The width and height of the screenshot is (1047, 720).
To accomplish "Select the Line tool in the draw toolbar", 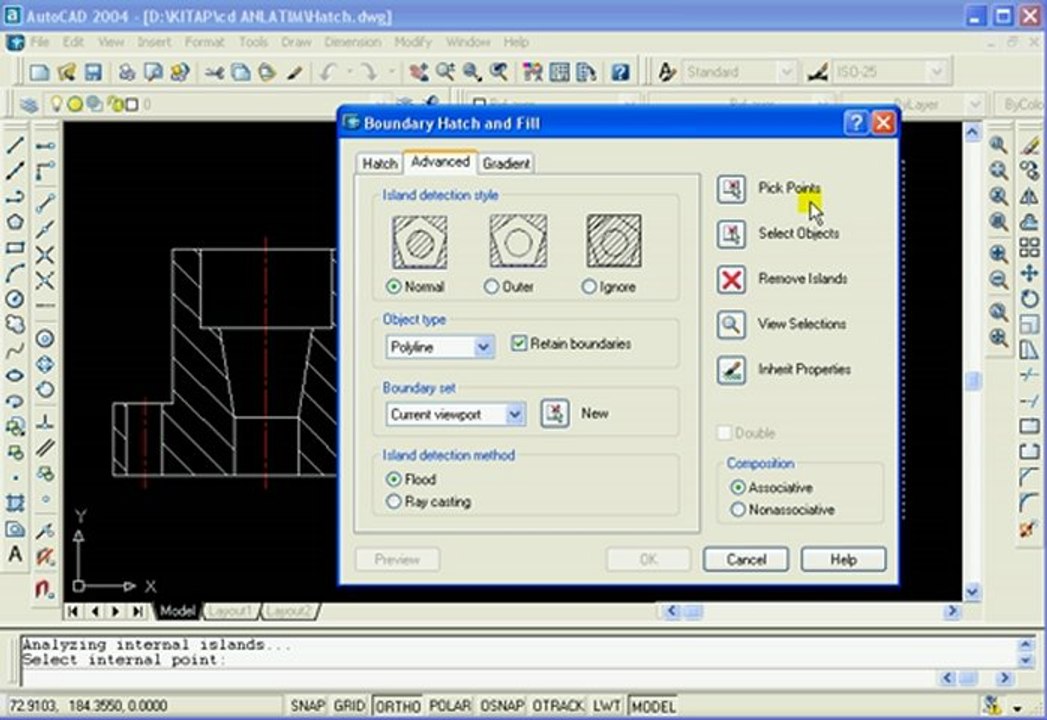I will click(x=15, y=145).
